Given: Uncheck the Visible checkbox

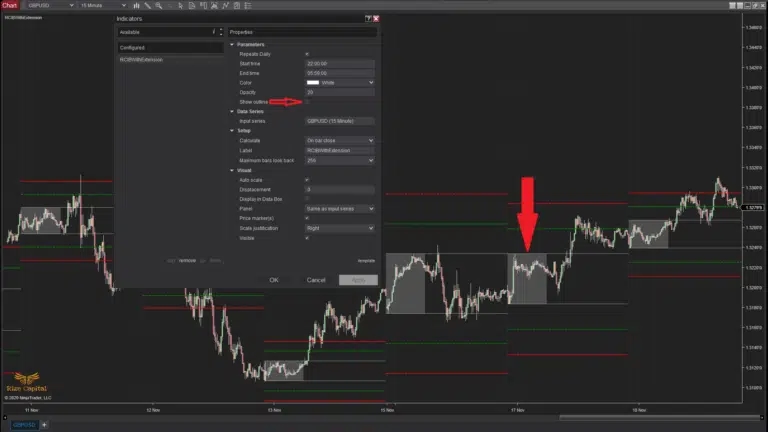Looking at the screenshot, I should (x=307, y=238).
